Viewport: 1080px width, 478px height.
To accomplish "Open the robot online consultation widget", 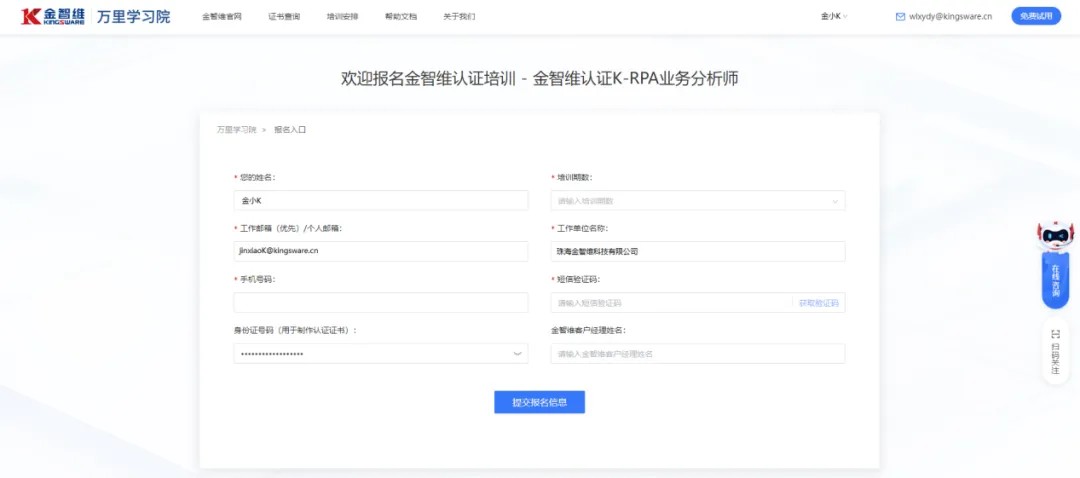I will [1055, 236].
